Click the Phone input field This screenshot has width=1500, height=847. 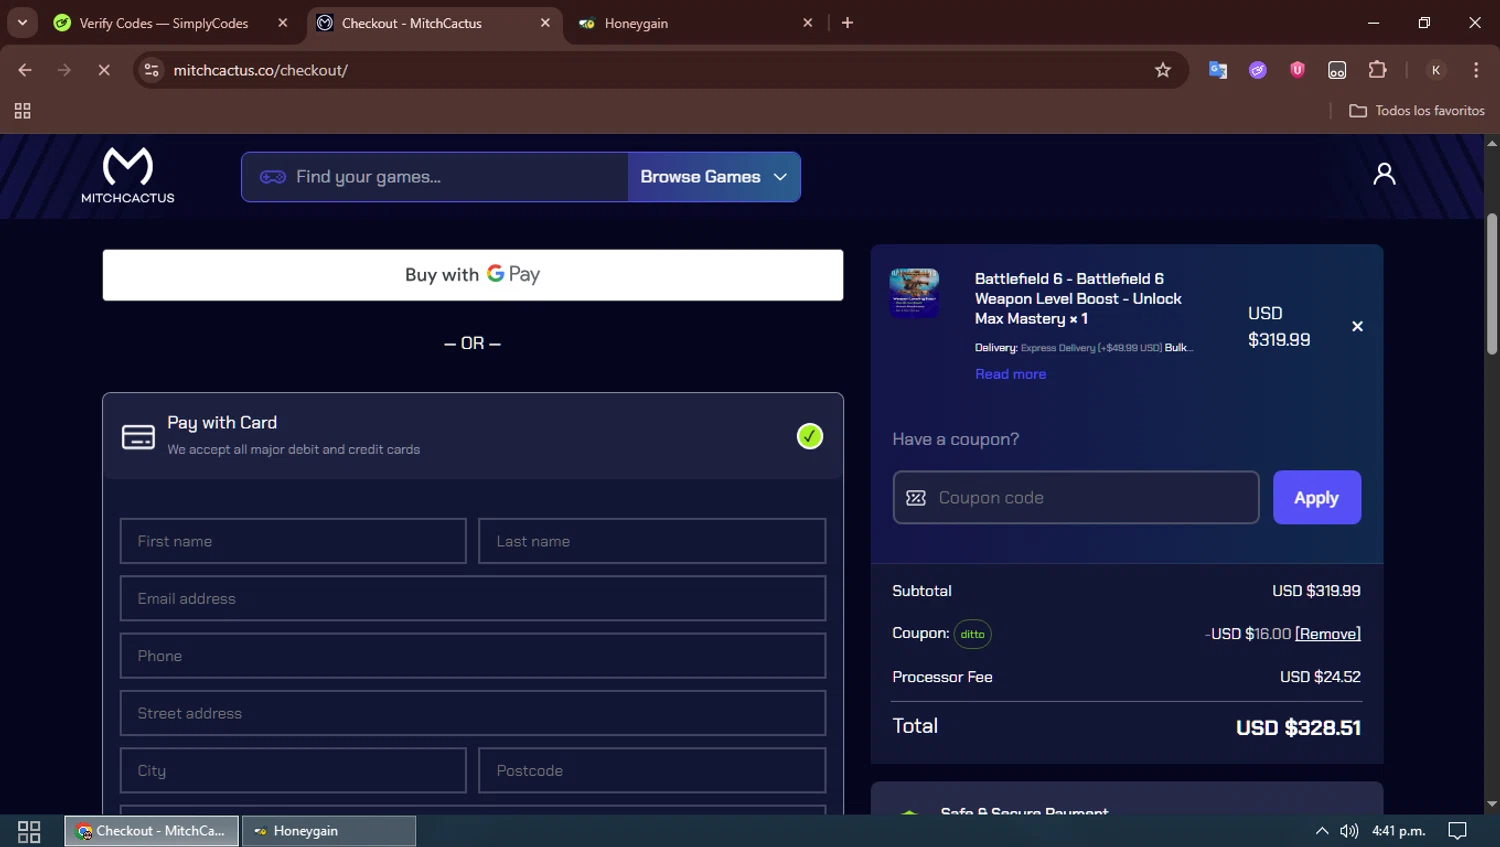473,656
